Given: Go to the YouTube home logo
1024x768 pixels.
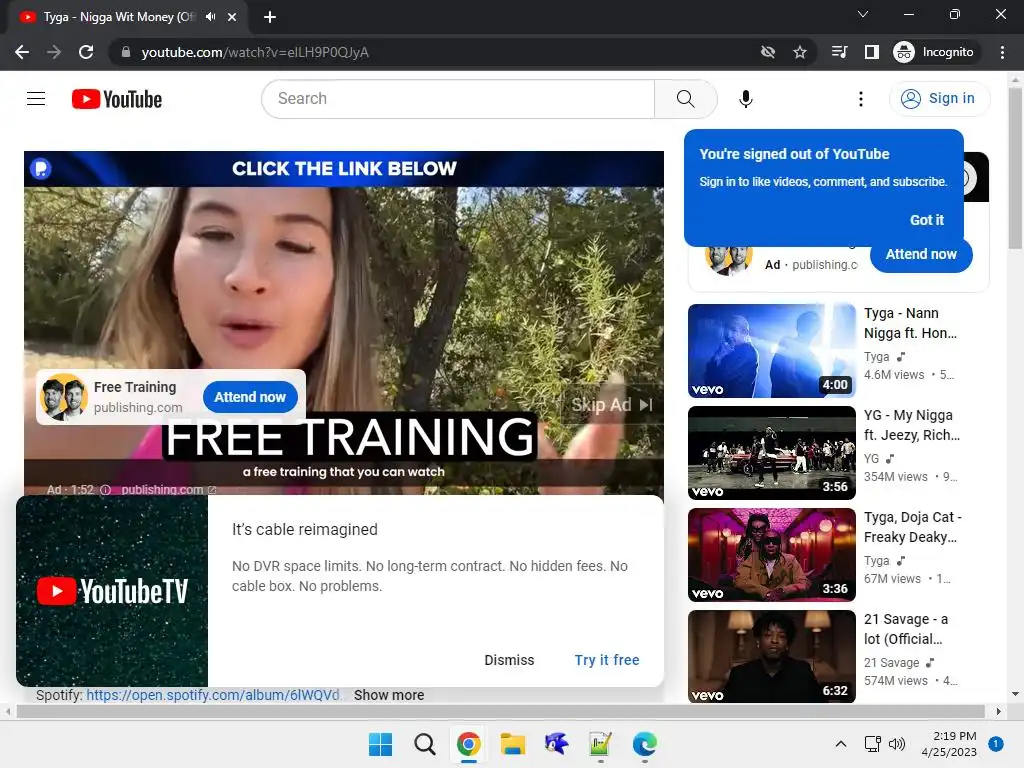Looking at the screenshot, I should (x=117, y=99).
